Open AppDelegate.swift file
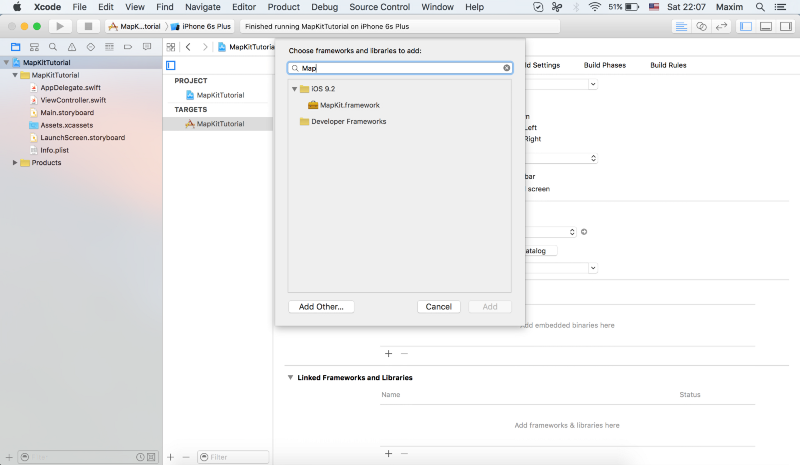 pyautogui.click(x=70, y=87)
